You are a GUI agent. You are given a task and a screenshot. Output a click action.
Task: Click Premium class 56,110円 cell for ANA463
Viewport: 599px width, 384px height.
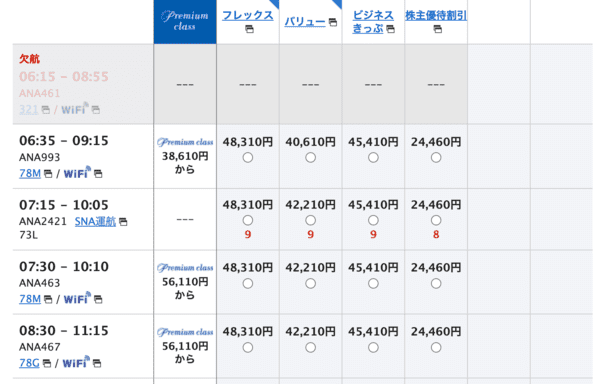pos(185,282)
